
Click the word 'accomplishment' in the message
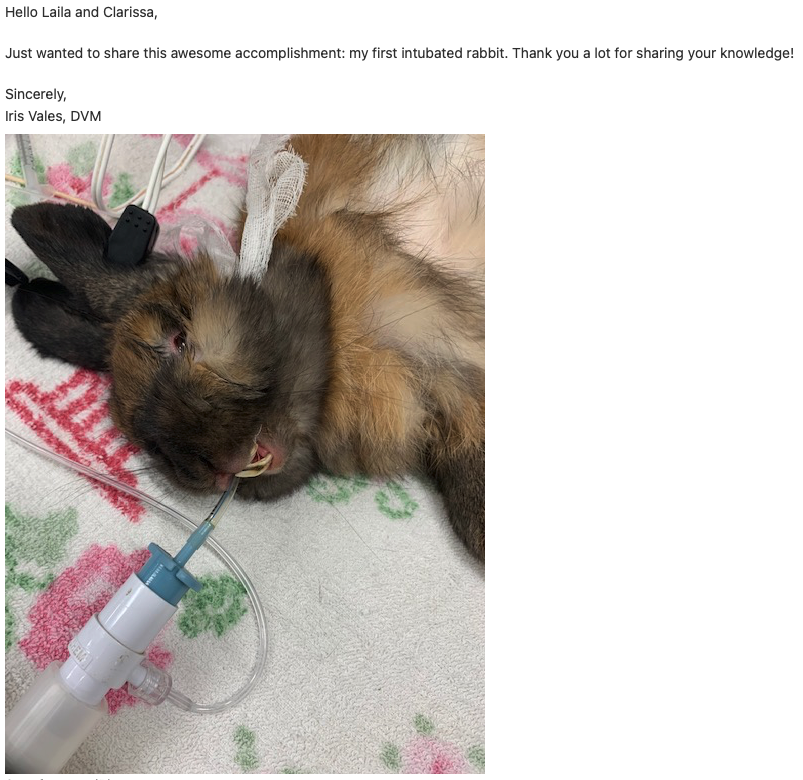pos(290,53)
